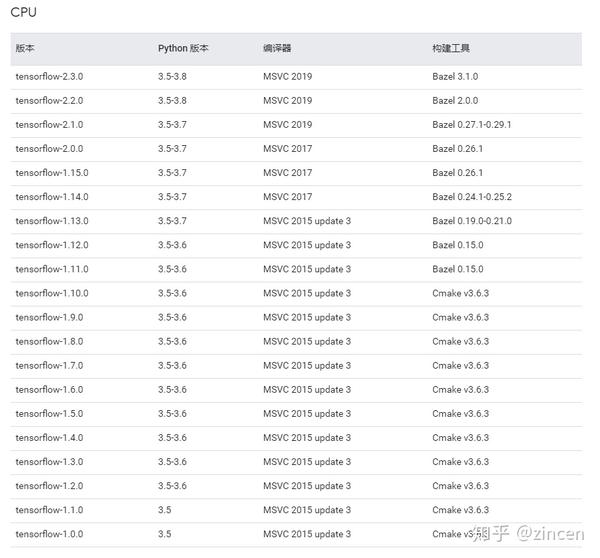This screenshot has height=558, width=600.
Task: Select tensorflow-1.12.0 cell
Action: (52, 245)
